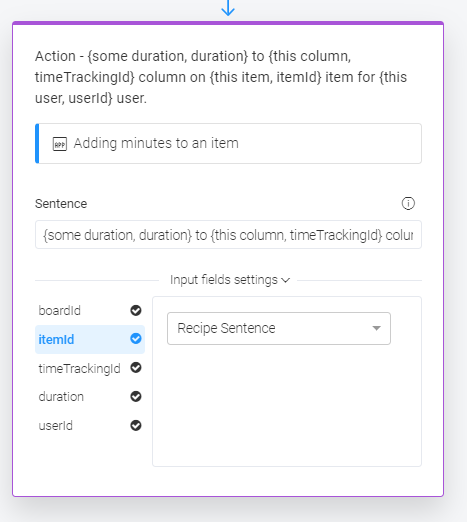Click the Sentence label
This screenshot has height=522, width=467.
point(61,204)
